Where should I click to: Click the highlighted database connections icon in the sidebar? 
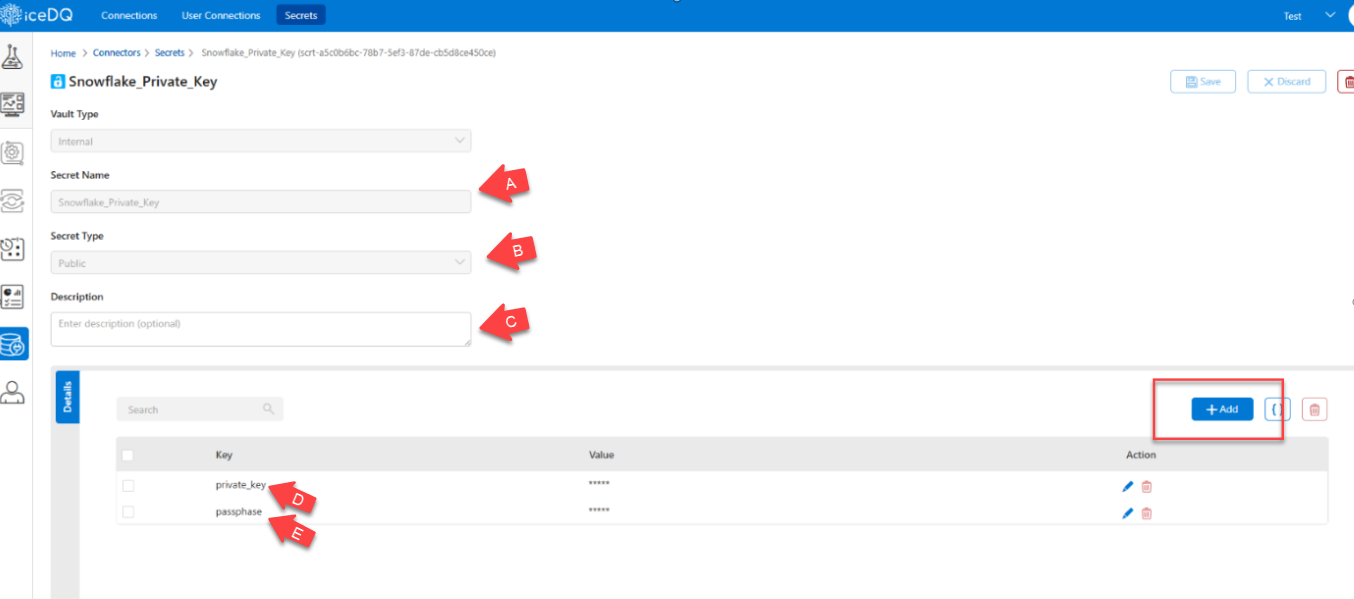point(14,343)
